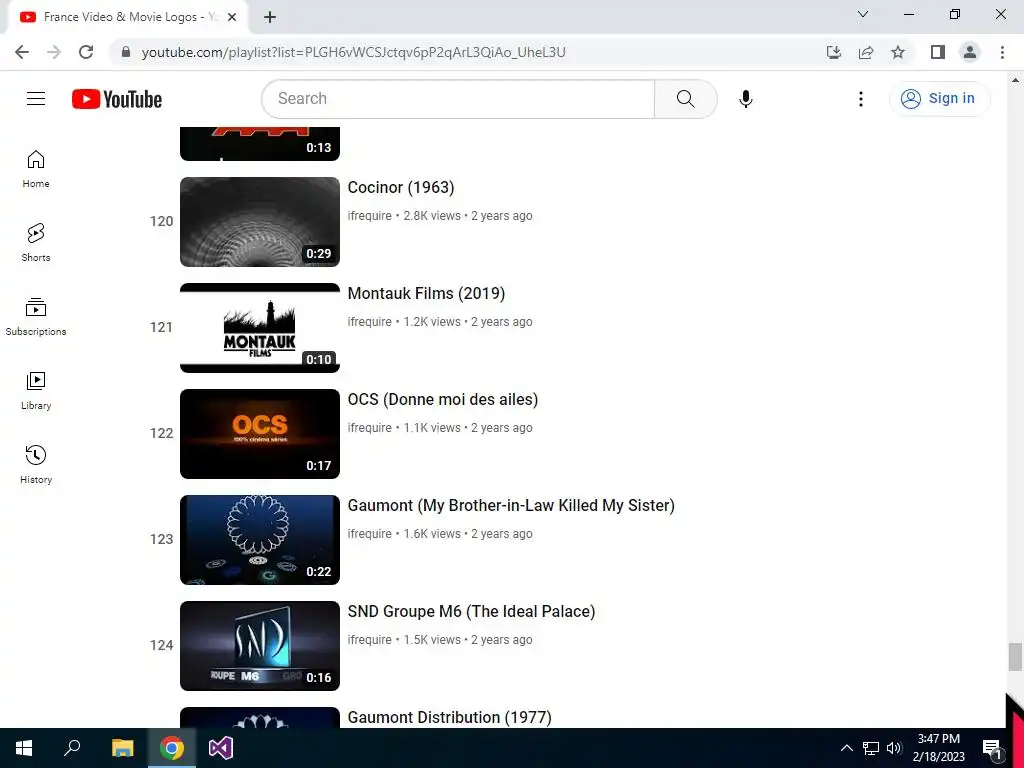1024x768 pixels.
Task: Click Sign in button
Action: tap(940, 99)
